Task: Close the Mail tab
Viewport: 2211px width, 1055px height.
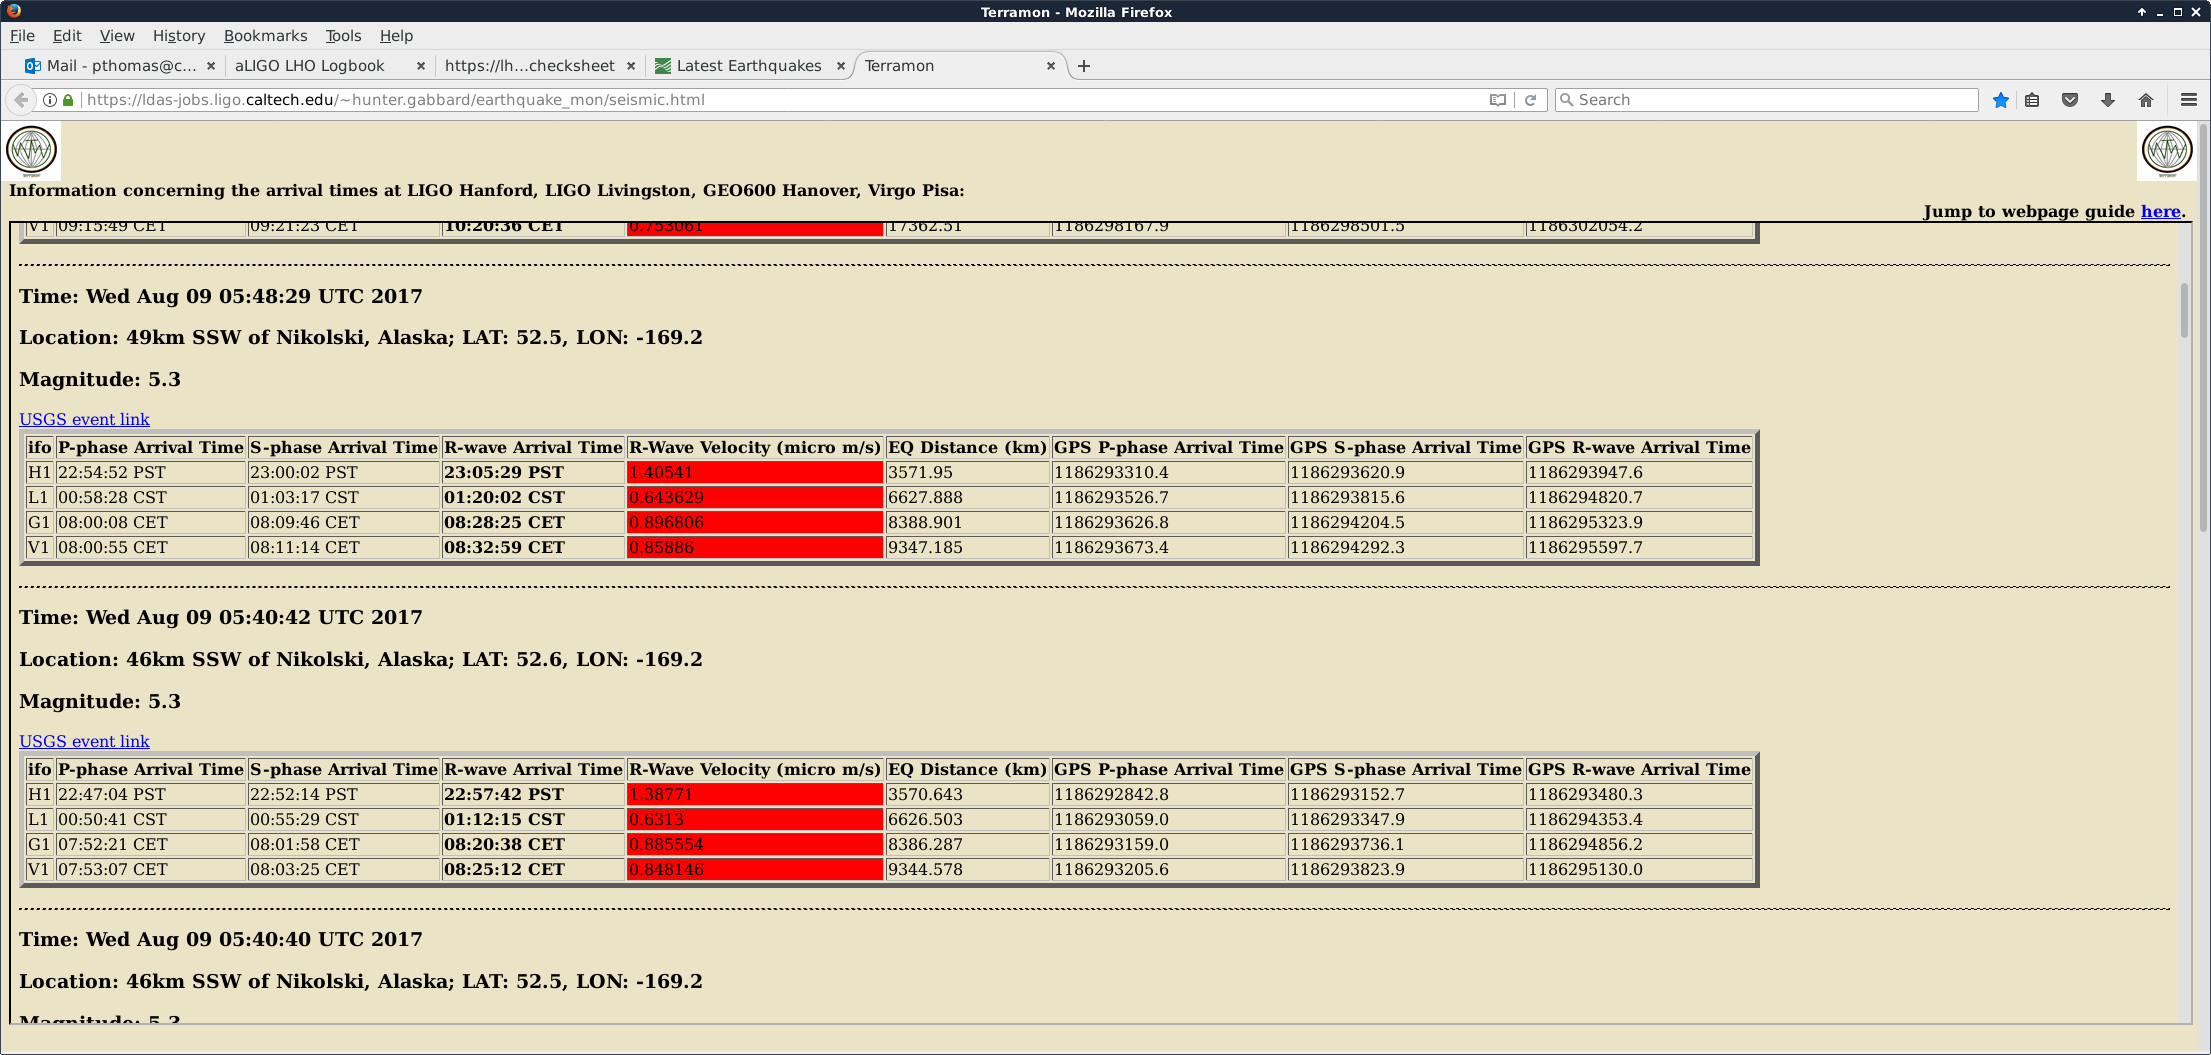Action: tap(210, 66)
